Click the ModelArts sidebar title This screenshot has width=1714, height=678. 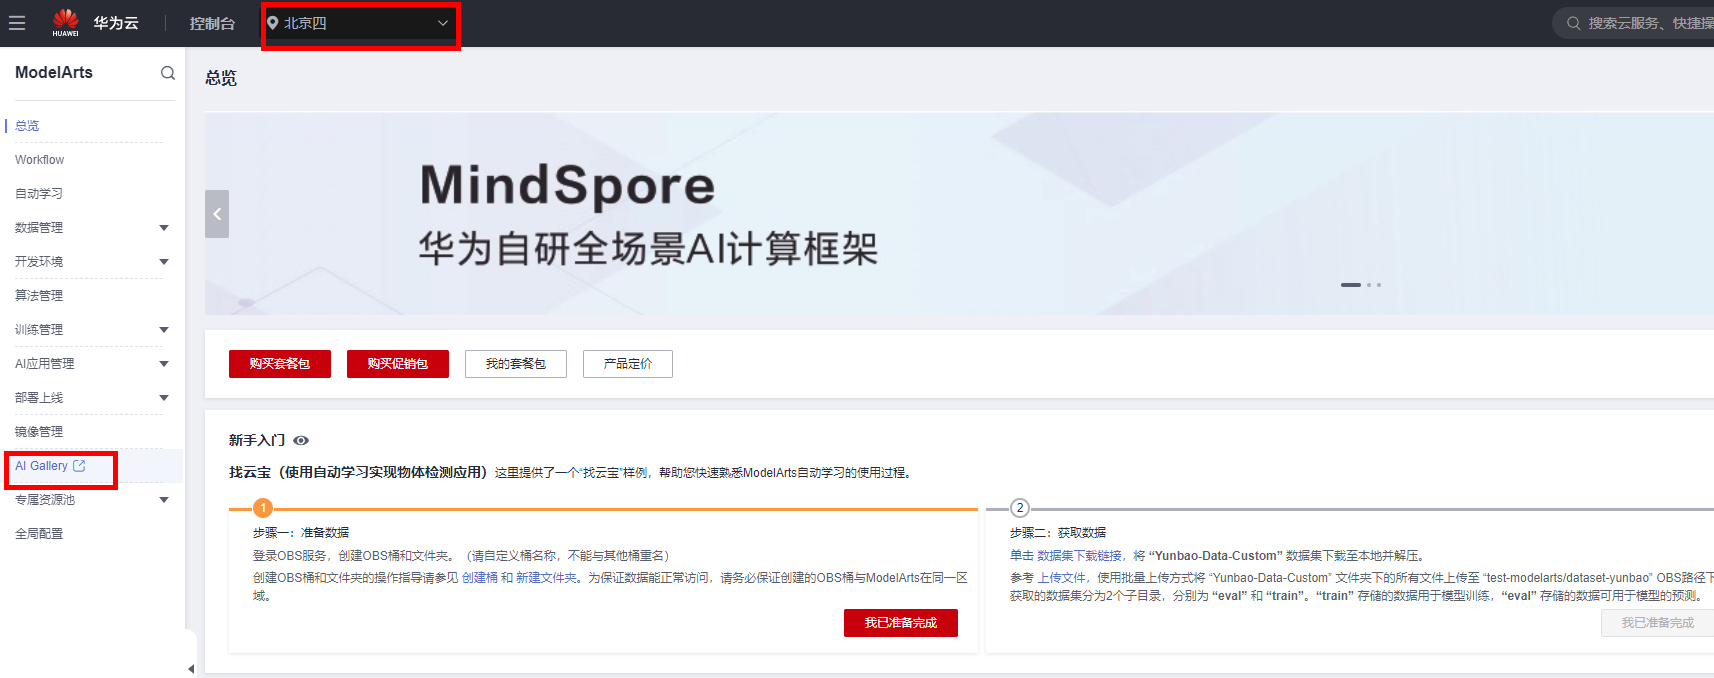[x=54, y=73]
